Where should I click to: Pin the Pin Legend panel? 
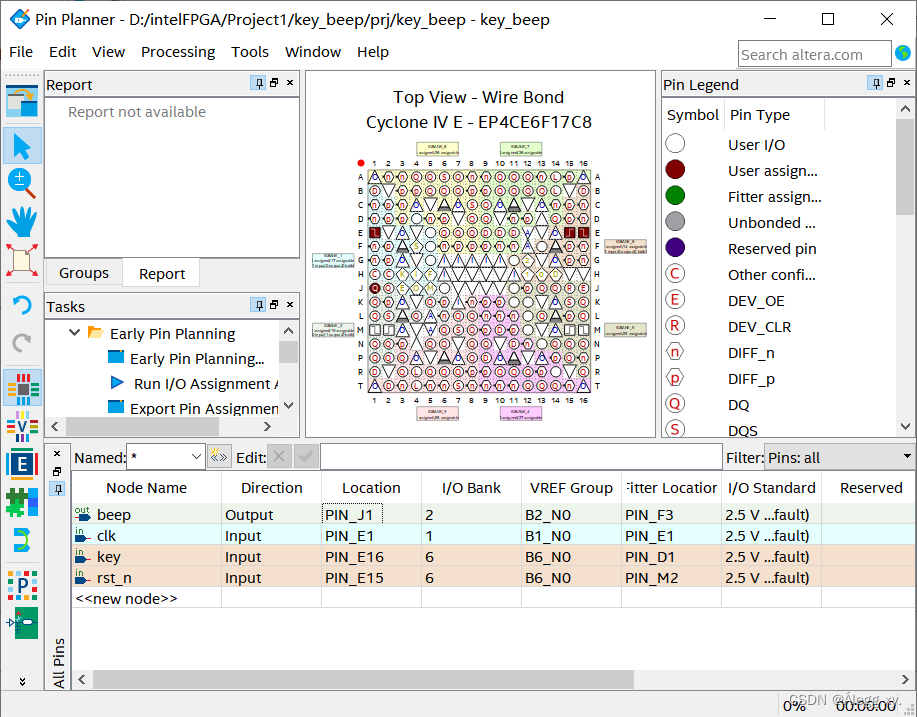pyautogui.click(x=875, y=83)
